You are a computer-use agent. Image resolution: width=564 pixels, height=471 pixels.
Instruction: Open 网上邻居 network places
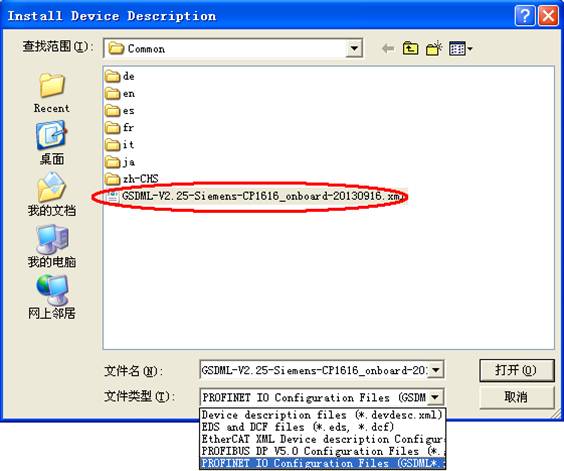52,297
